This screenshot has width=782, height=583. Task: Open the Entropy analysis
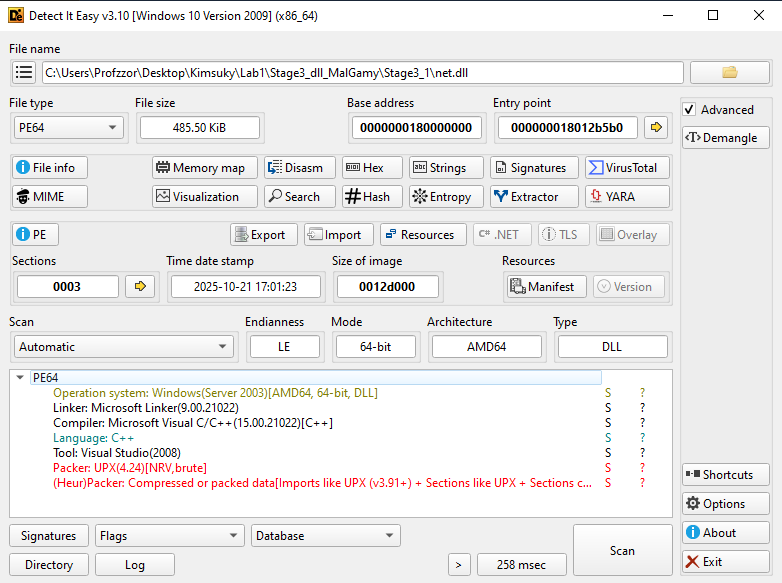coord(446,196)
